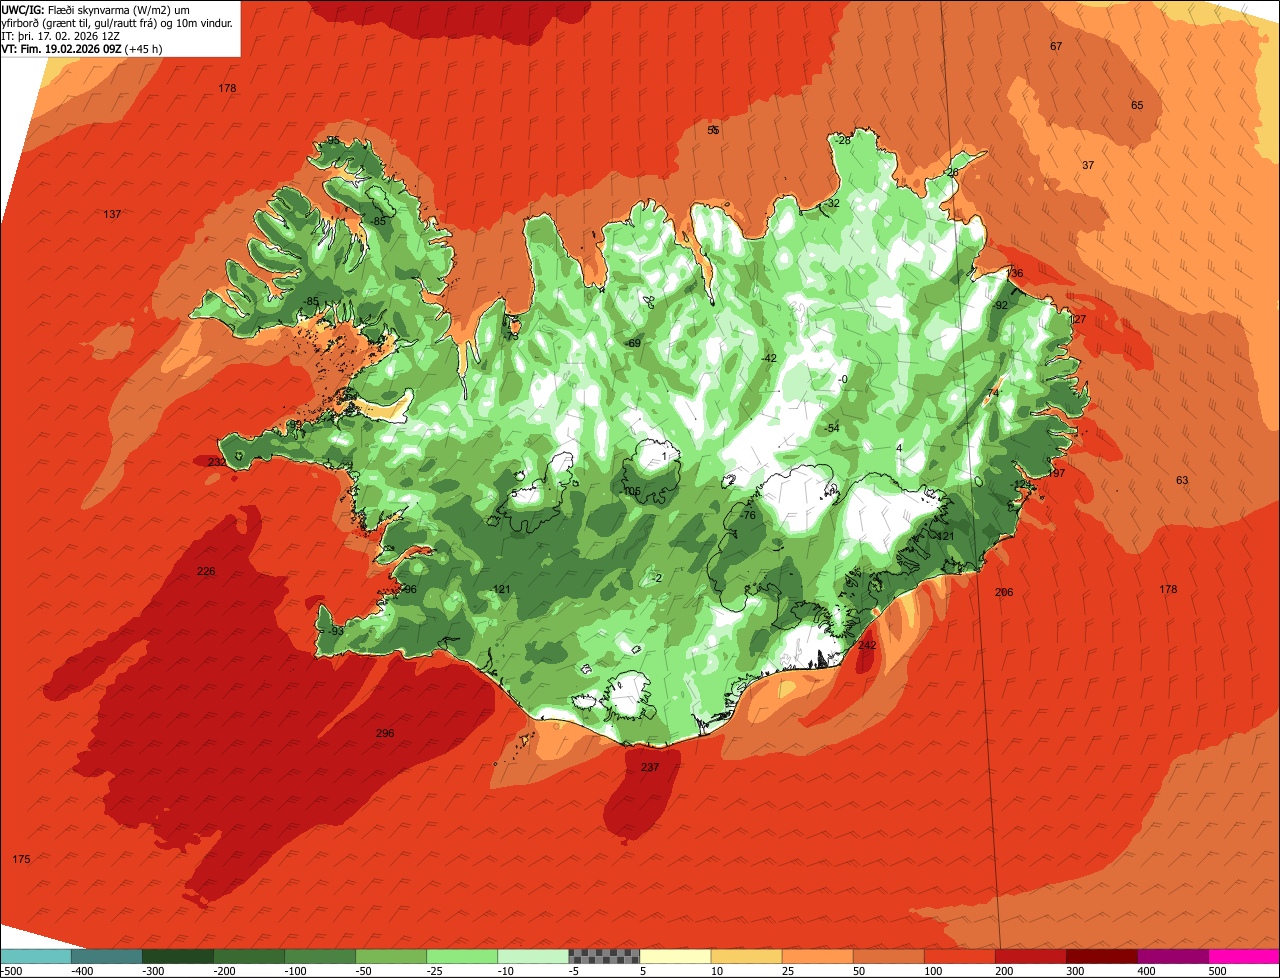The image size is (1280, 978).
Task: Click the map value -93 on Reykjanes peninsula
Action: (x=336, y=630)
